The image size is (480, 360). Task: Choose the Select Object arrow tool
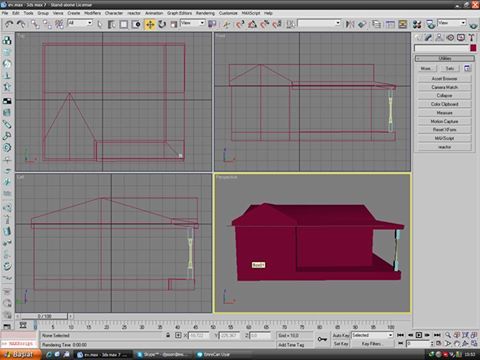click(100, 24)
